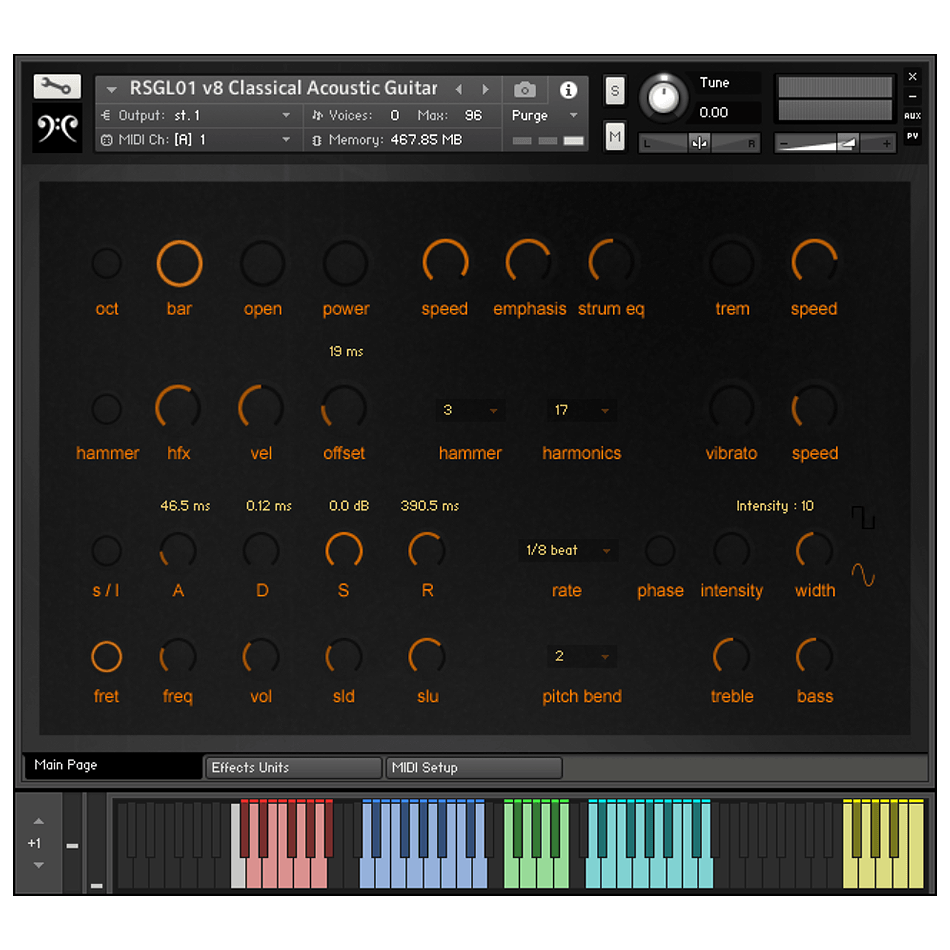This screenshot has width=950, height=950.
Task: Toggle the power chord button
Action: (x=345, y=264)
